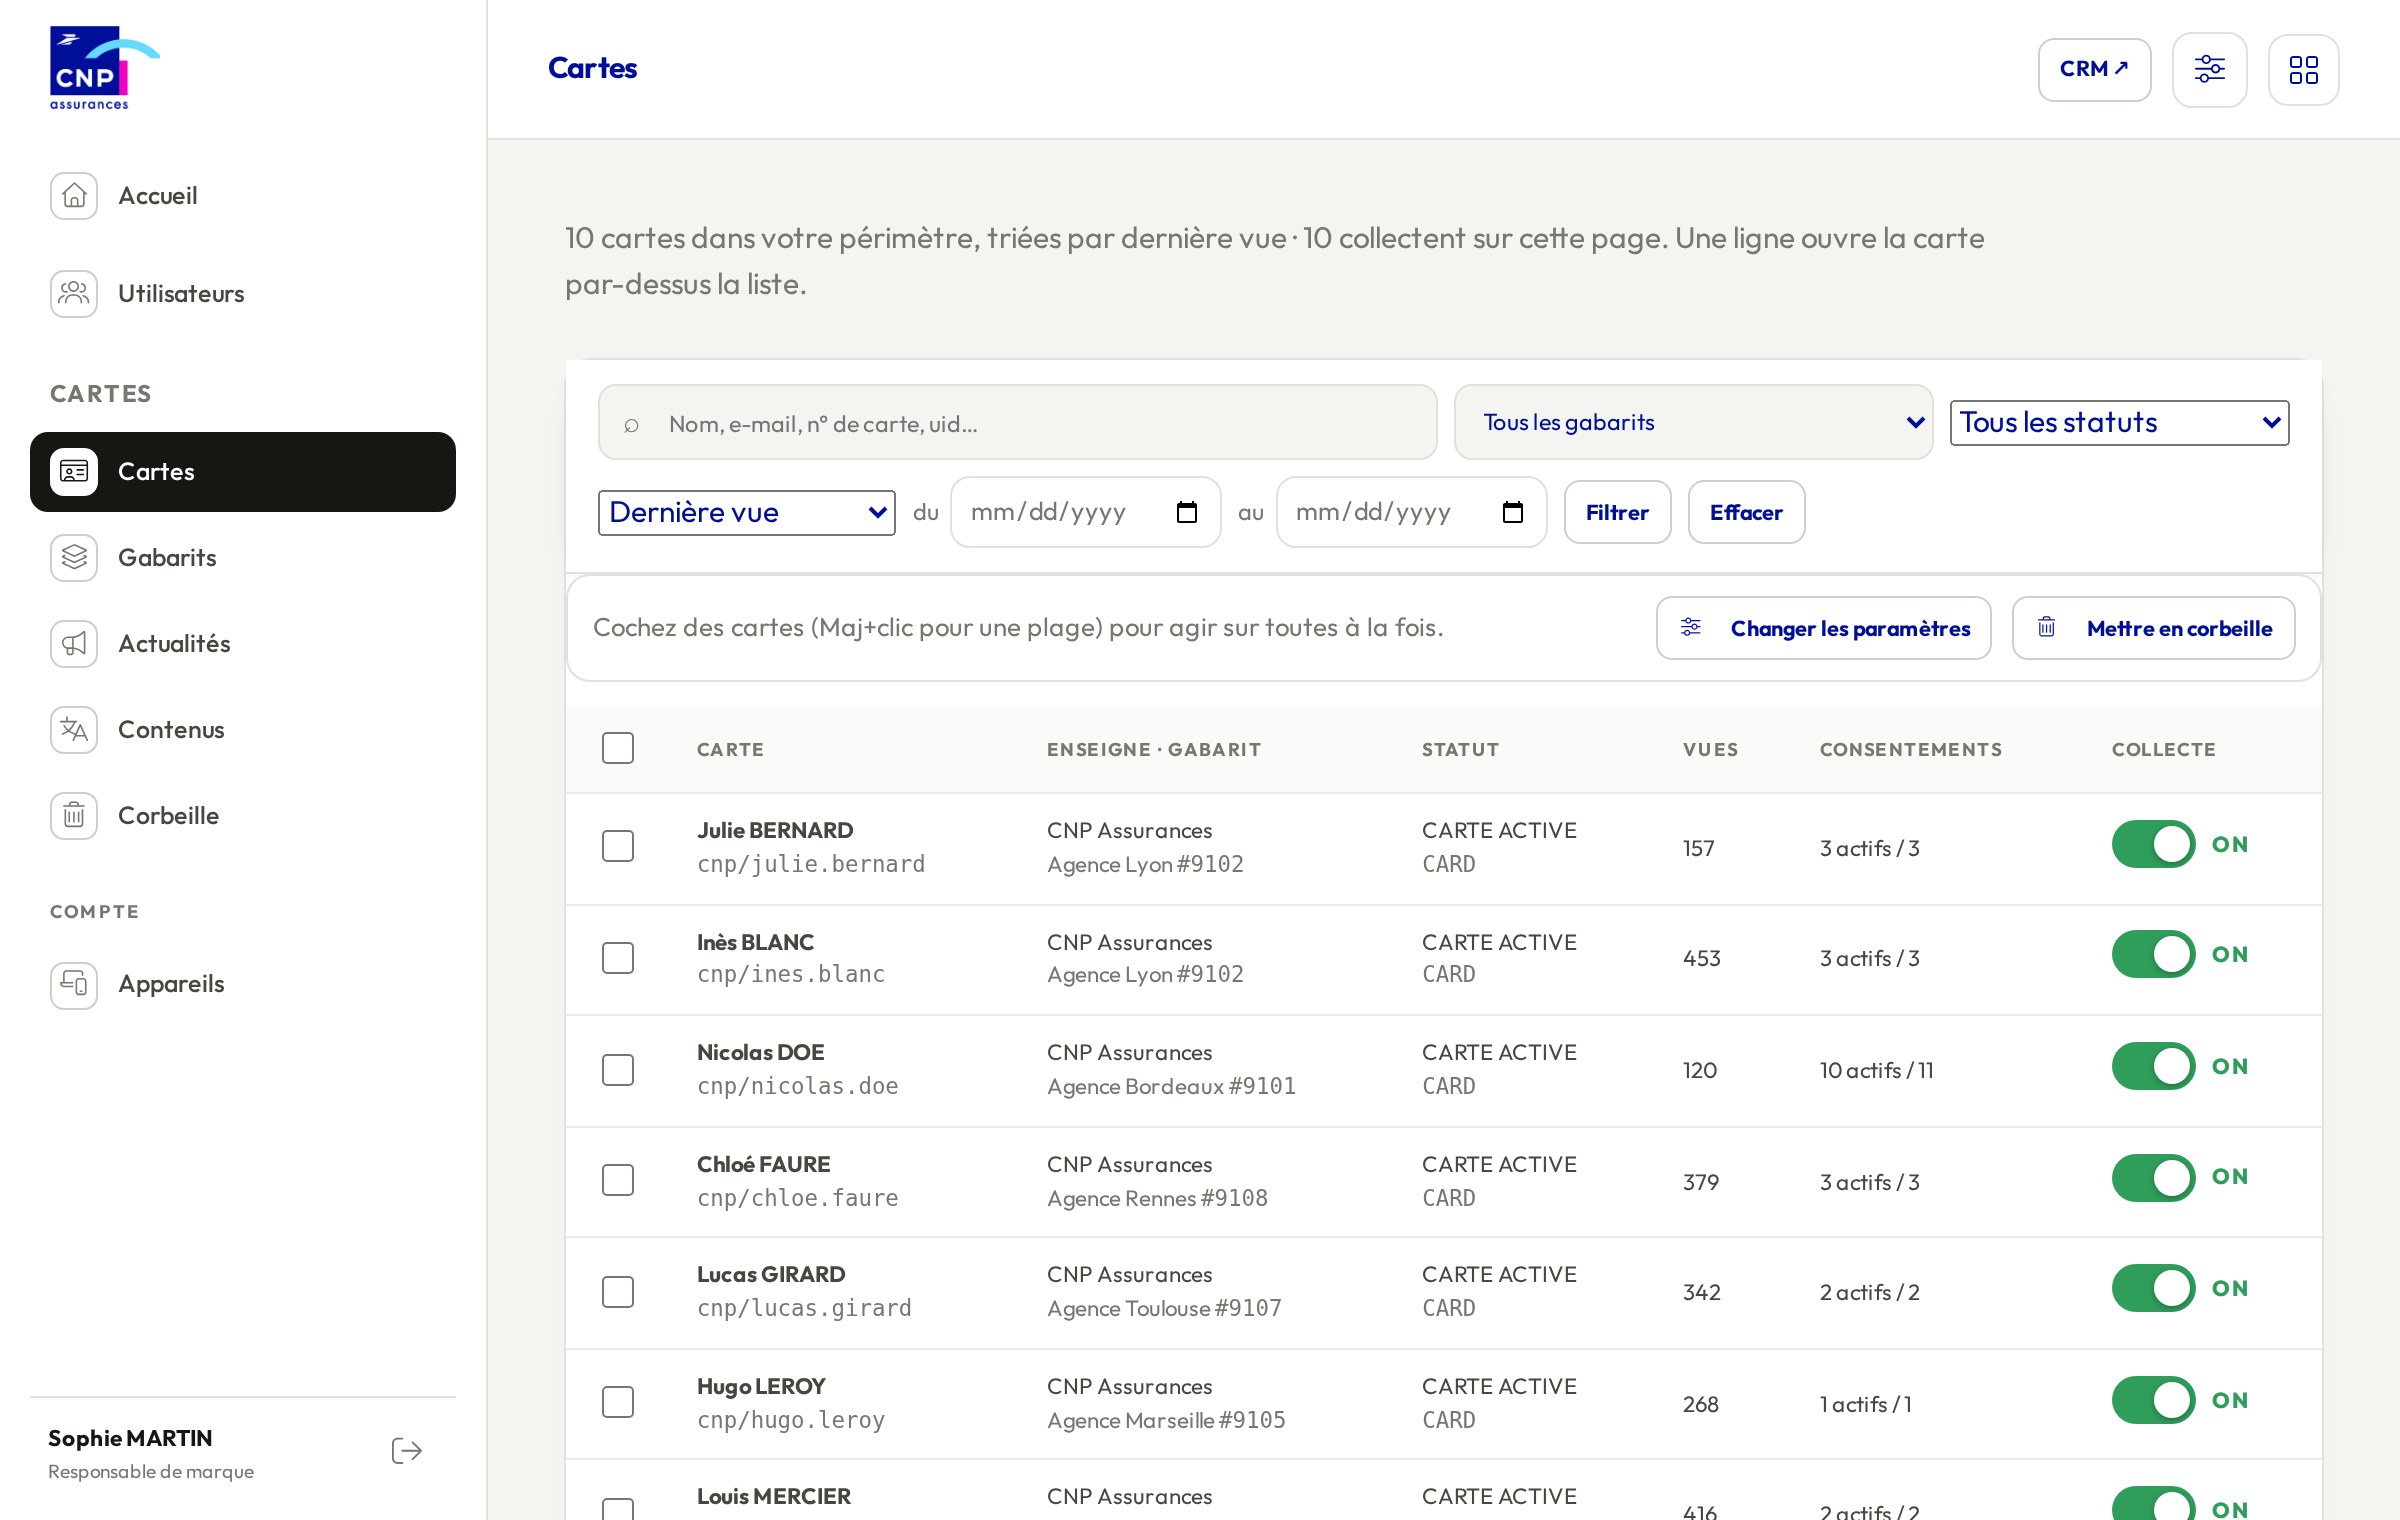Click the Corbeille trash icon in sidebar
Screen dimensions: 2400x1520
click(x=74, y=816)
